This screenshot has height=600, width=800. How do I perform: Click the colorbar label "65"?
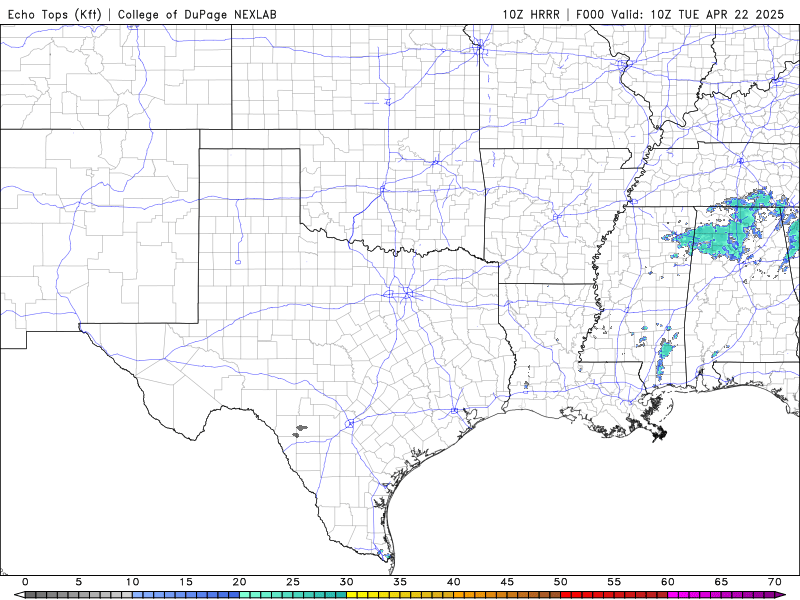721,582
